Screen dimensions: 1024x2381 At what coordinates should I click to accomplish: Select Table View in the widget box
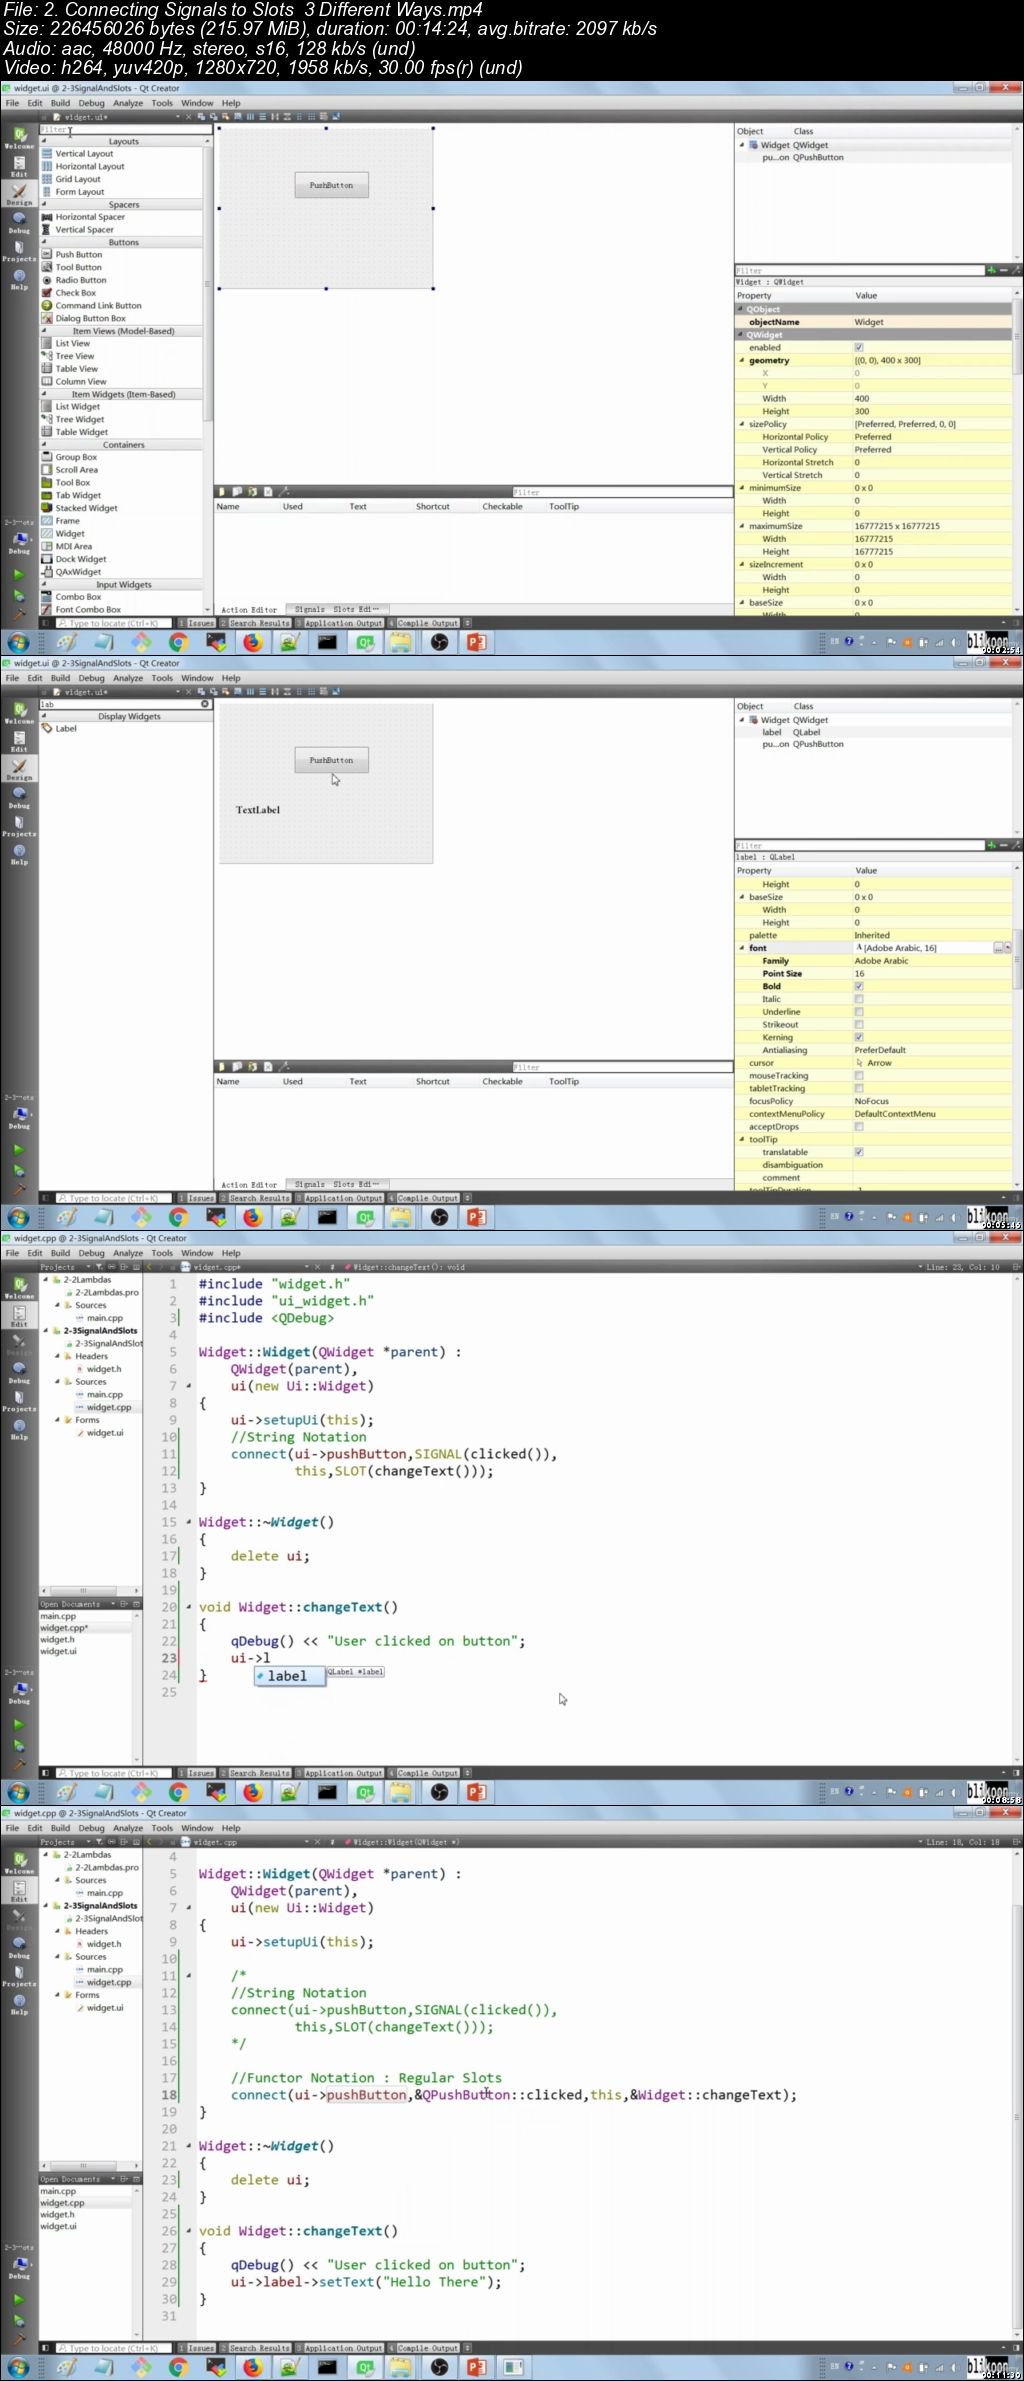76,369
